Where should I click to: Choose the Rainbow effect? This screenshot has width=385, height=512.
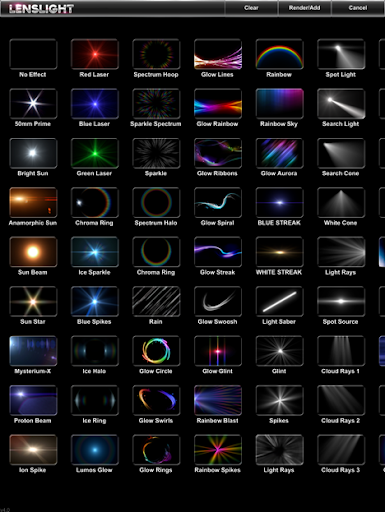pyautogui.click(x=279, y=54)
